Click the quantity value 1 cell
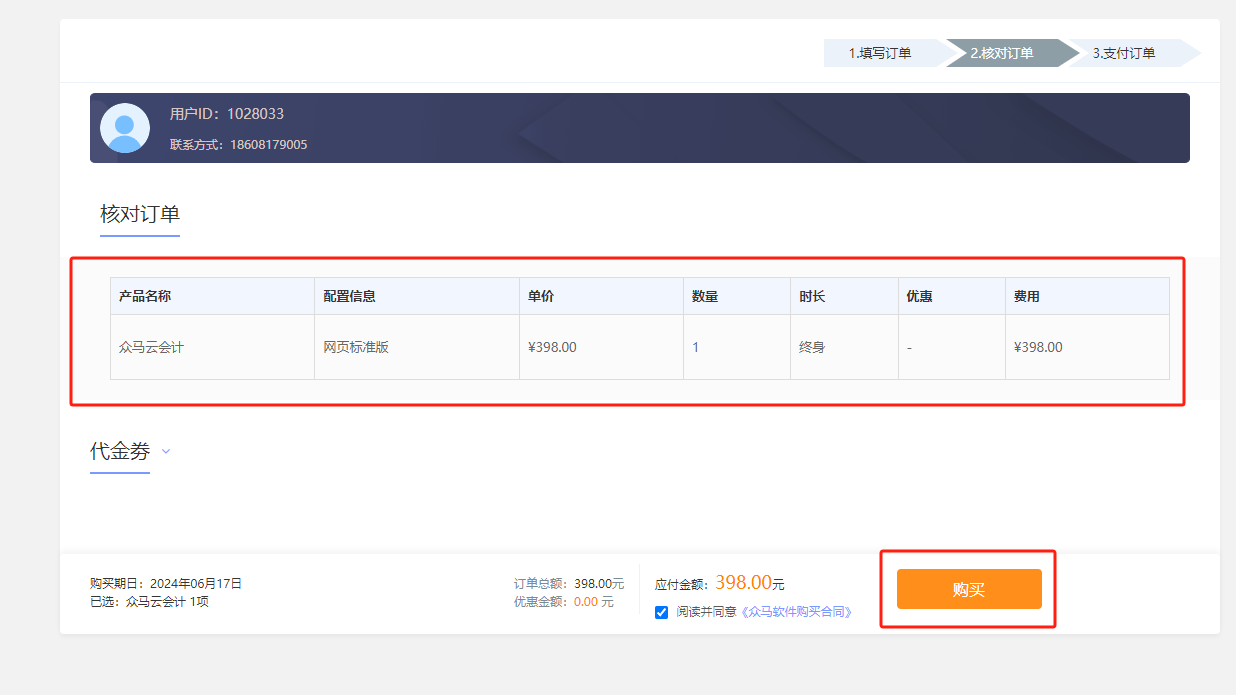The width and height of the screenshot is (1236, 695). 737,347
